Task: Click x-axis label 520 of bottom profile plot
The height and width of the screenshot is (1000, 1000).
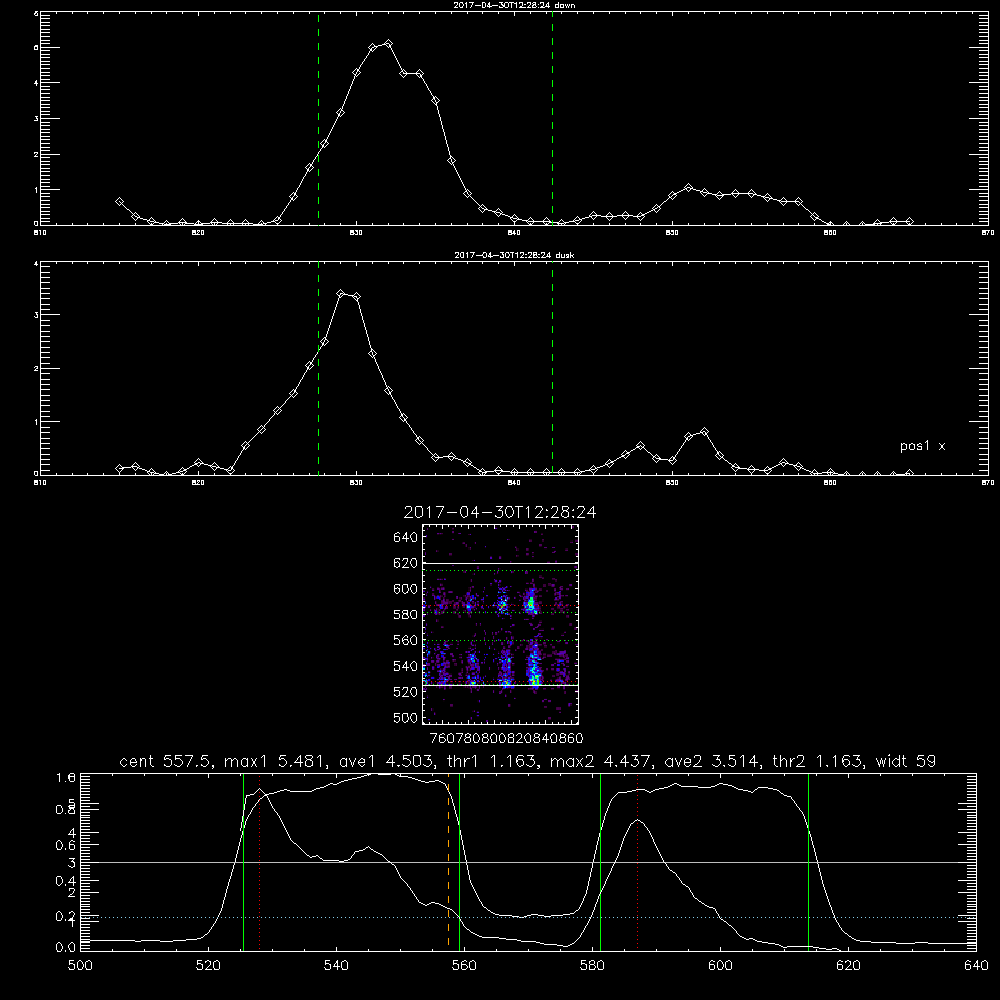Action: point(208,966)
